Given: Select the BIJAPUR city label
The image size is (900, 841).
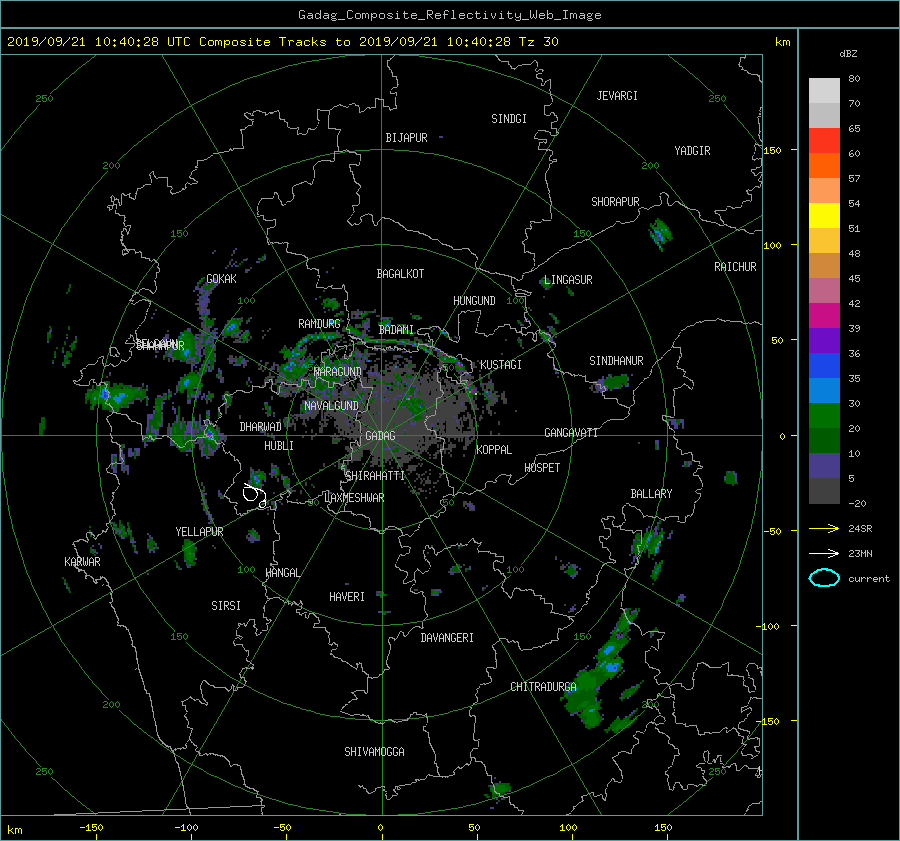Looking at the screenshot, I should (x=406, y=138).
